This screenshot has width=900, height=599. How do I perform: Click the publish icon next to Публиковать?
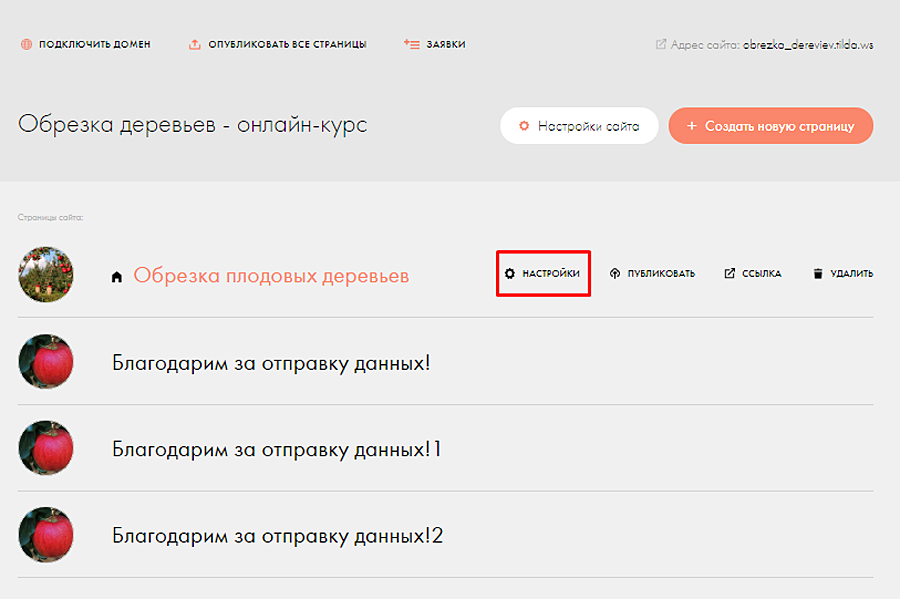pos(615,274)
